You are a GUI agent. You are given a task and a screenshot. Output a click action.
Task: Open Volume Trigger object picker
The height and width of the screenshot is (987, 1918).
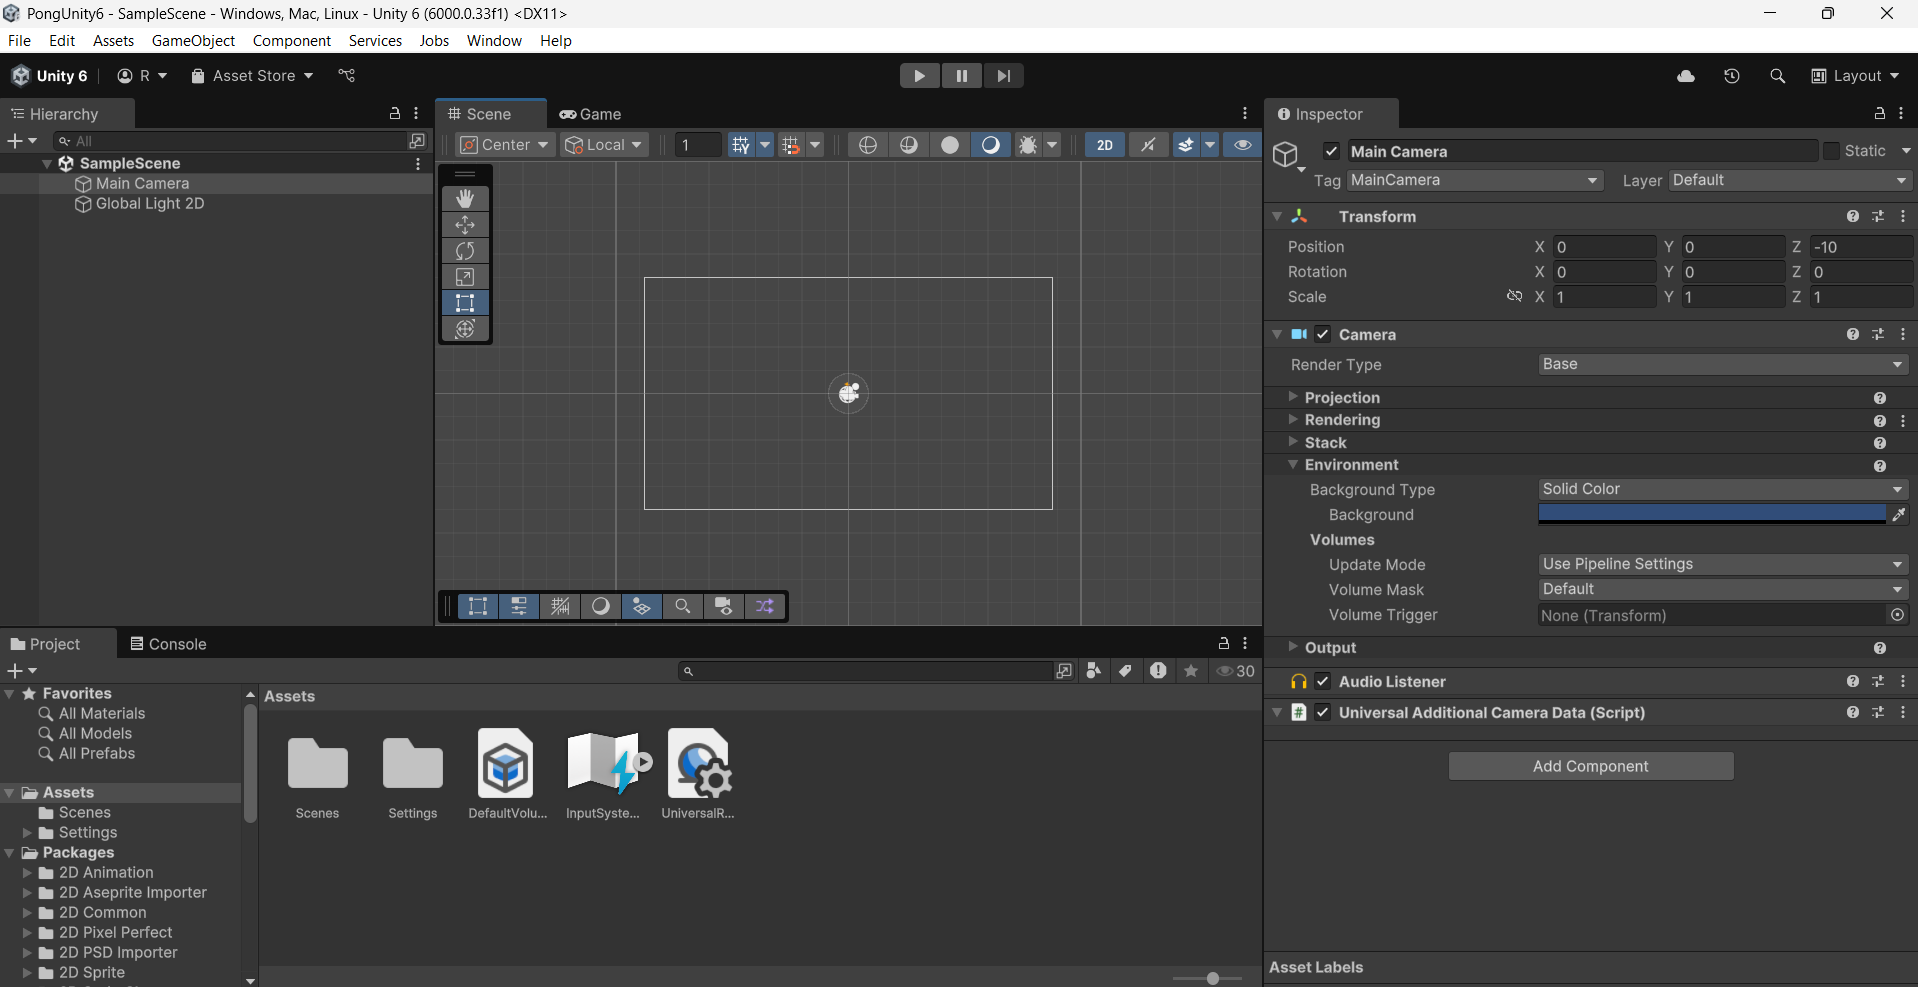pyautogui.click(x=1897, y=614)
